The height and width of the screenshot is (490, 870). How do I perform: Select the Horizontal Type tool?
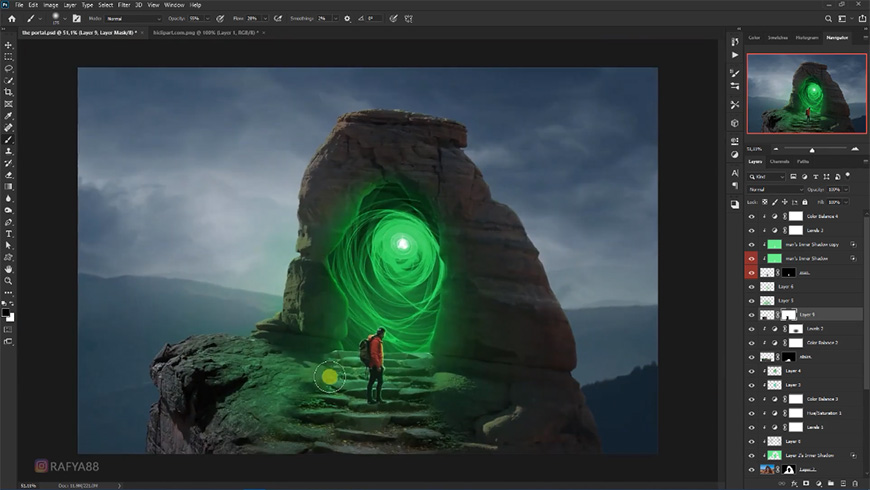(x=8, y=234)
